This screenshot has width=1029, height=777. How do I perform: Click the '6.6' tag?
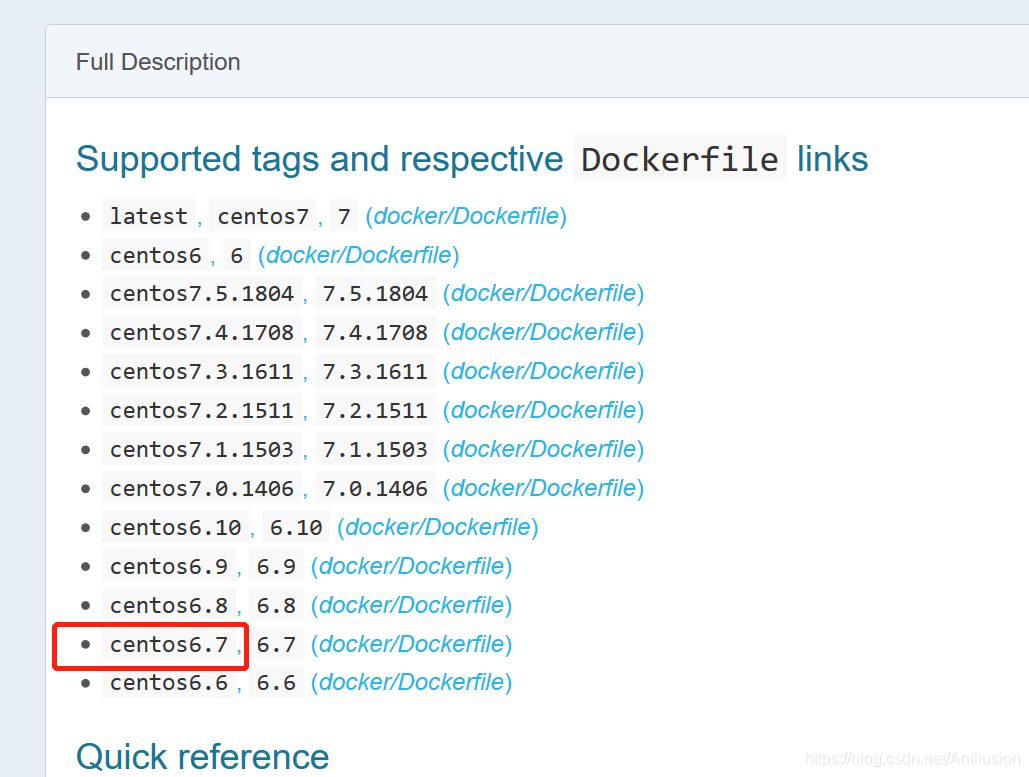point(276,682)
